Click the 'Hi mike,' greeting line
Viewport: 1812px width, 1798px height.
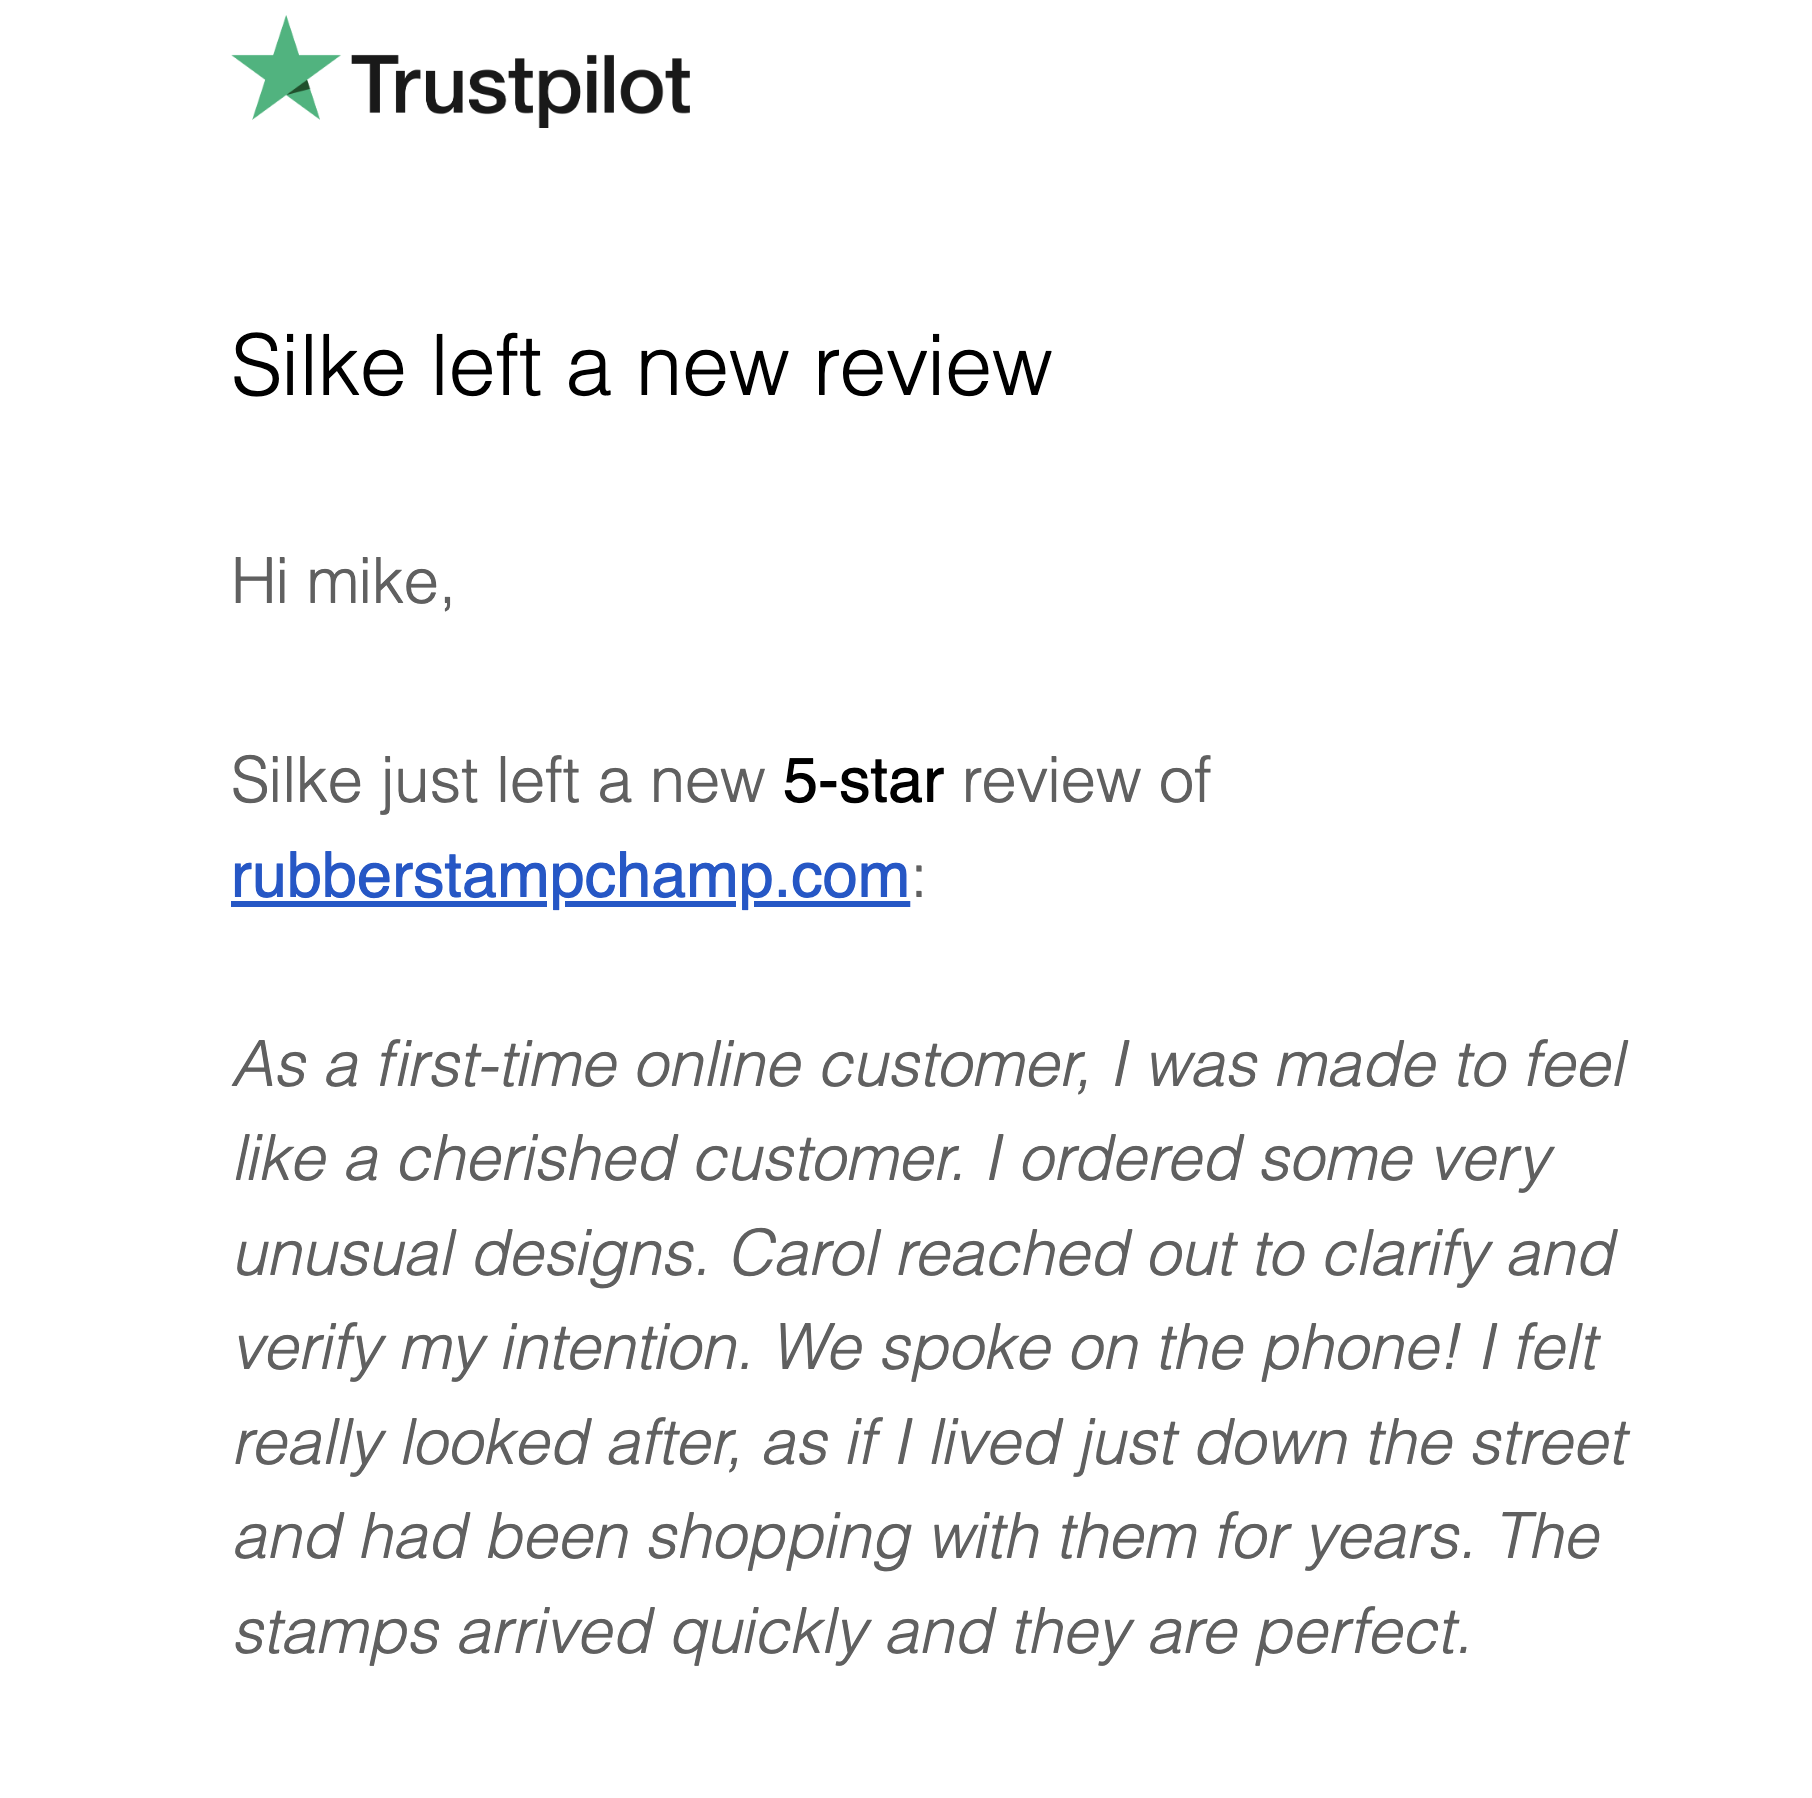coord(343,582)
